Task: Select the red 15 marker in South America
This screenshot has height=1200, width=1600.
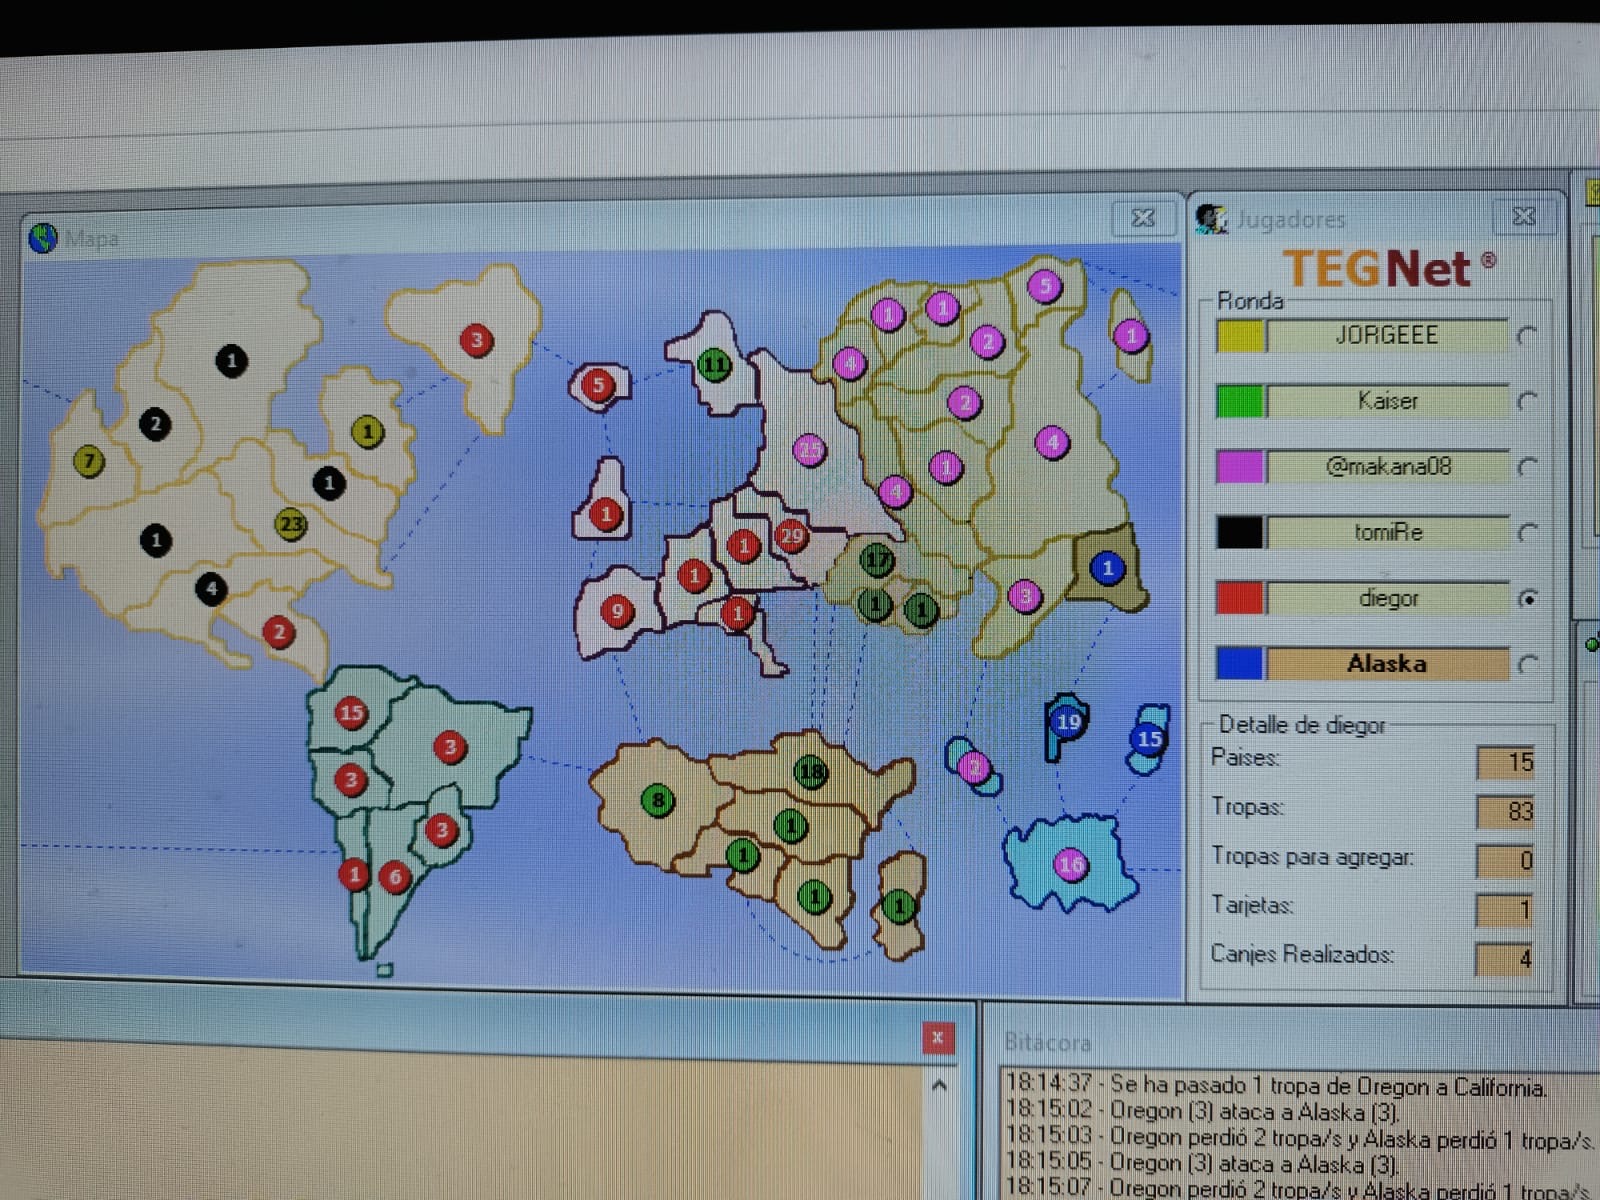Action: [x=351, y=713]
